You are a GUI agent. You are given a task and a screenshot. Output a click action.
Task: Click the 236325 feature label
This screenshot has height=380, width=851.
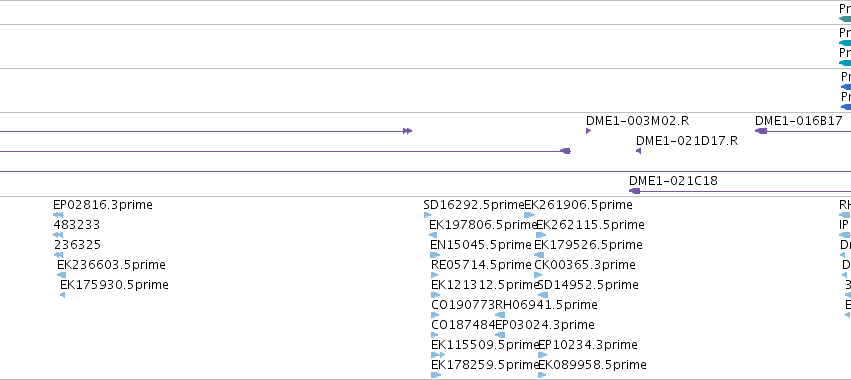click(77, 245)
